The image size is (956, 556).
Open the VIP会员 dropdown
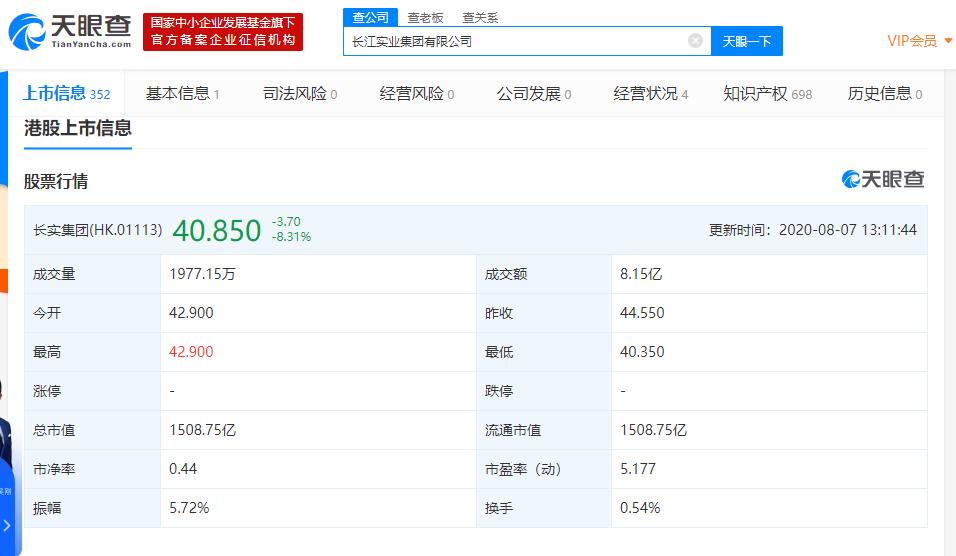[x=919, y=41]
